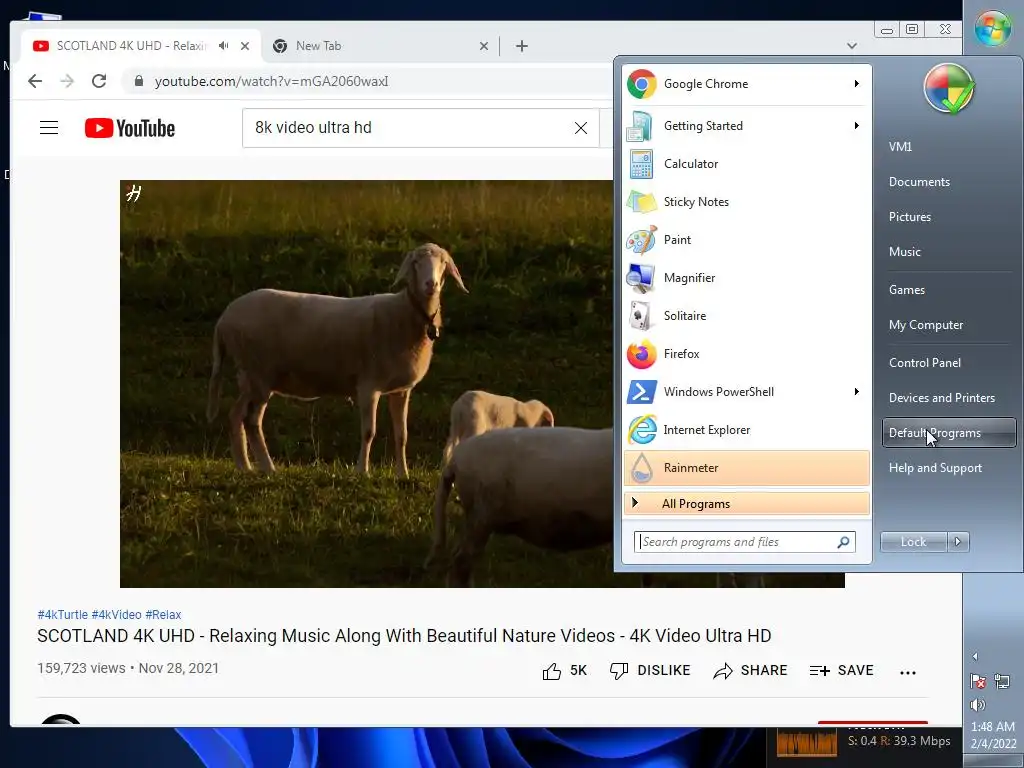Launch Paint from Start menu

[x=746, y=240]
